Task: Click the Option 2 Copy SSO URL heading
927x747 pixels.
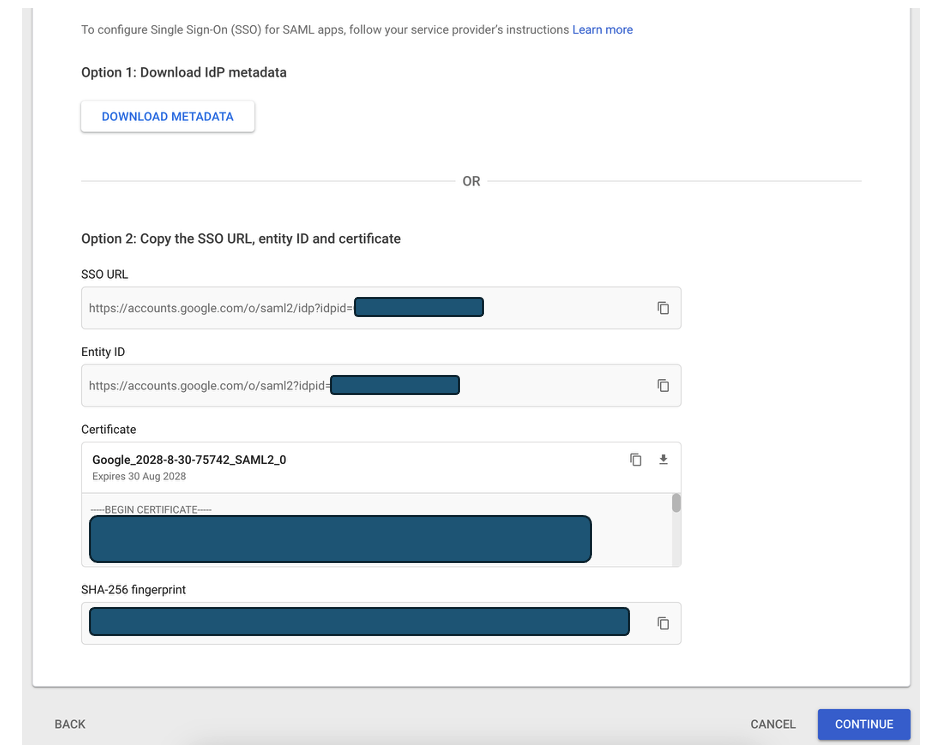Action: click(241, 239)
